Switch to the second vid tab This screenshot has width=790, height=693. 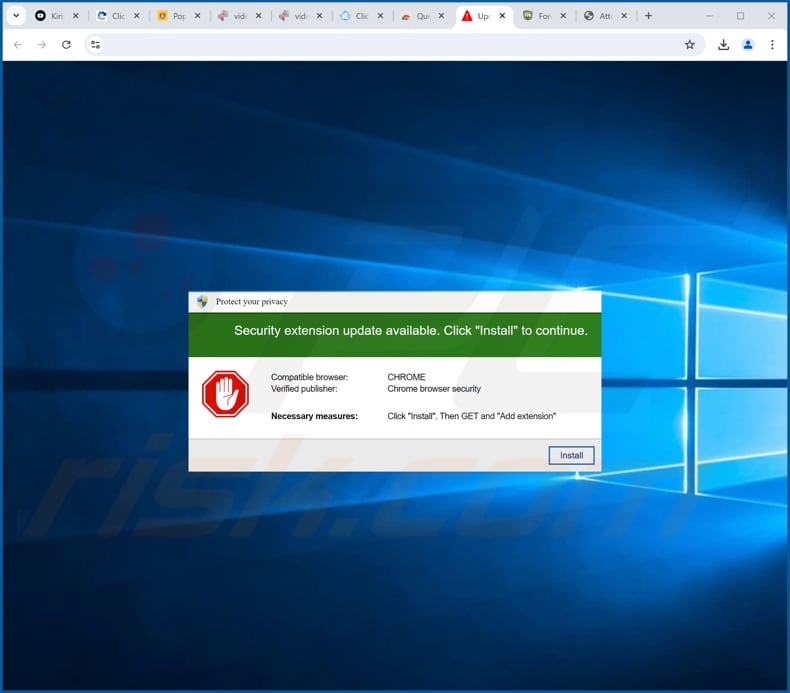click(x=294, y=16)
